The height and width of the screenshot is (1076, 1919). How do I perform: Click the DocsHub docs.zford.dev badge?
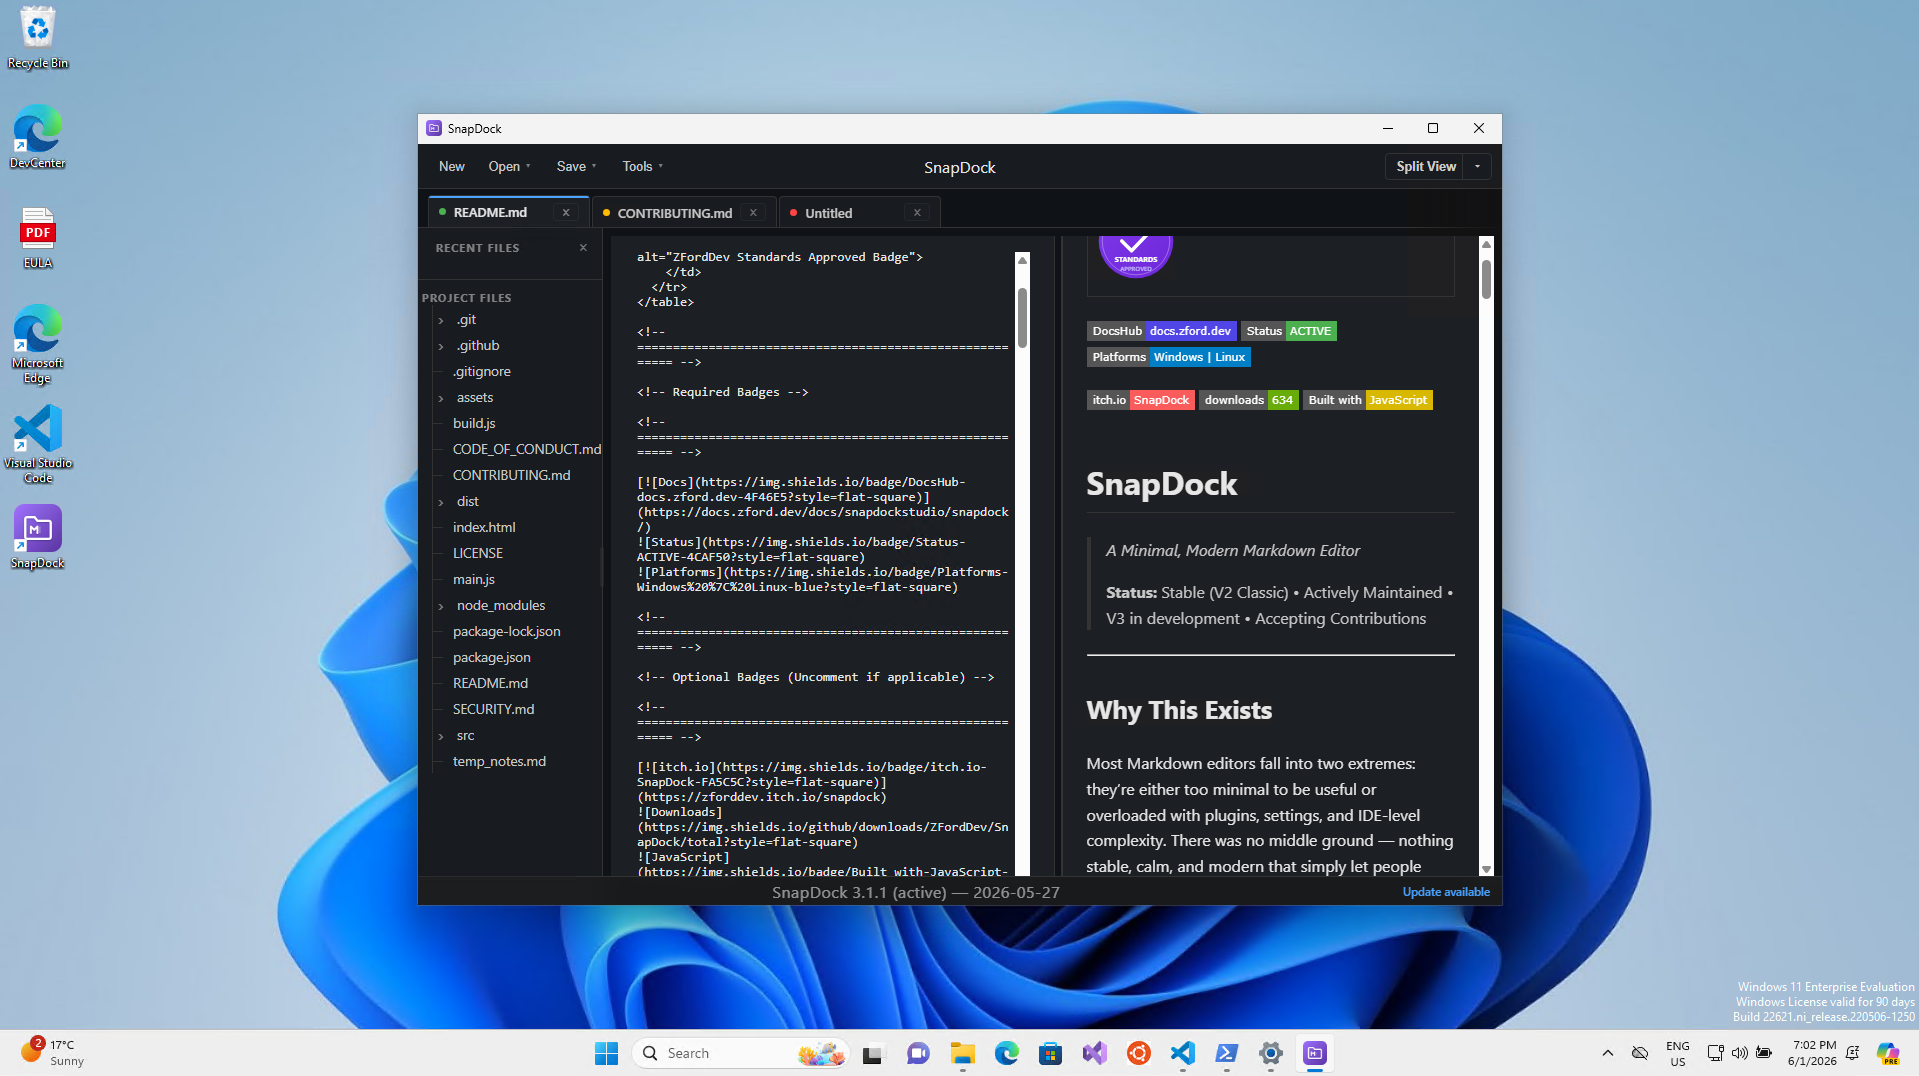[x=1162, y=331]
